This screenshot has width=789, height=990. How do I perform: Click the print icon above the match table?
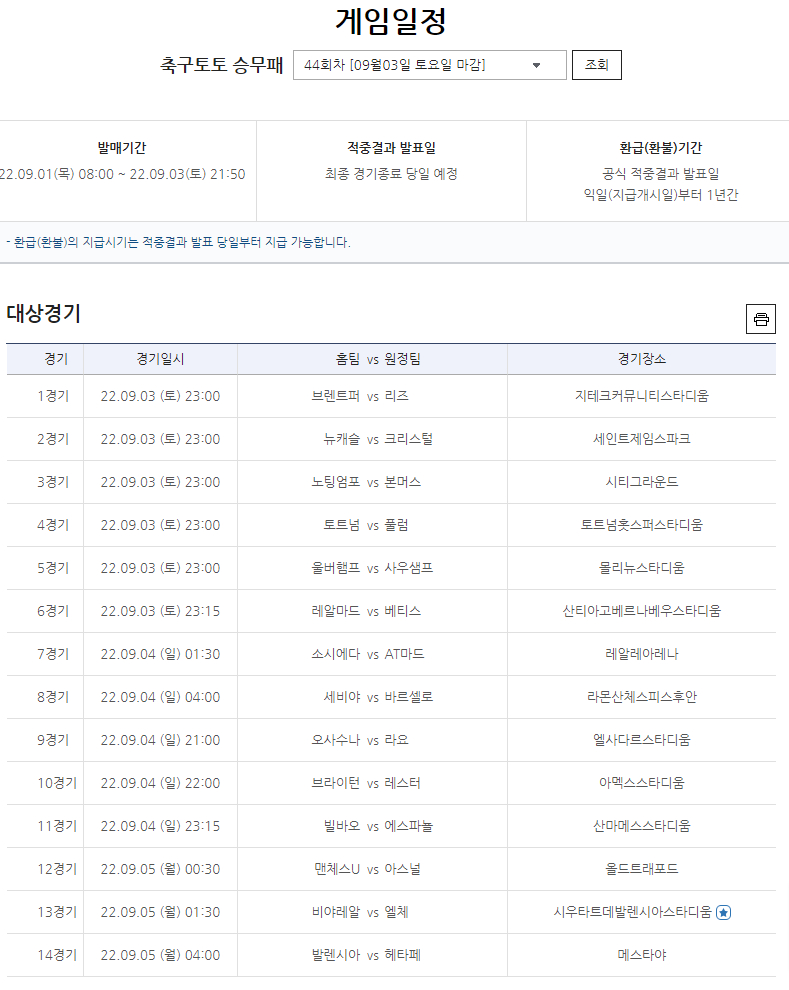pos(761,319)
